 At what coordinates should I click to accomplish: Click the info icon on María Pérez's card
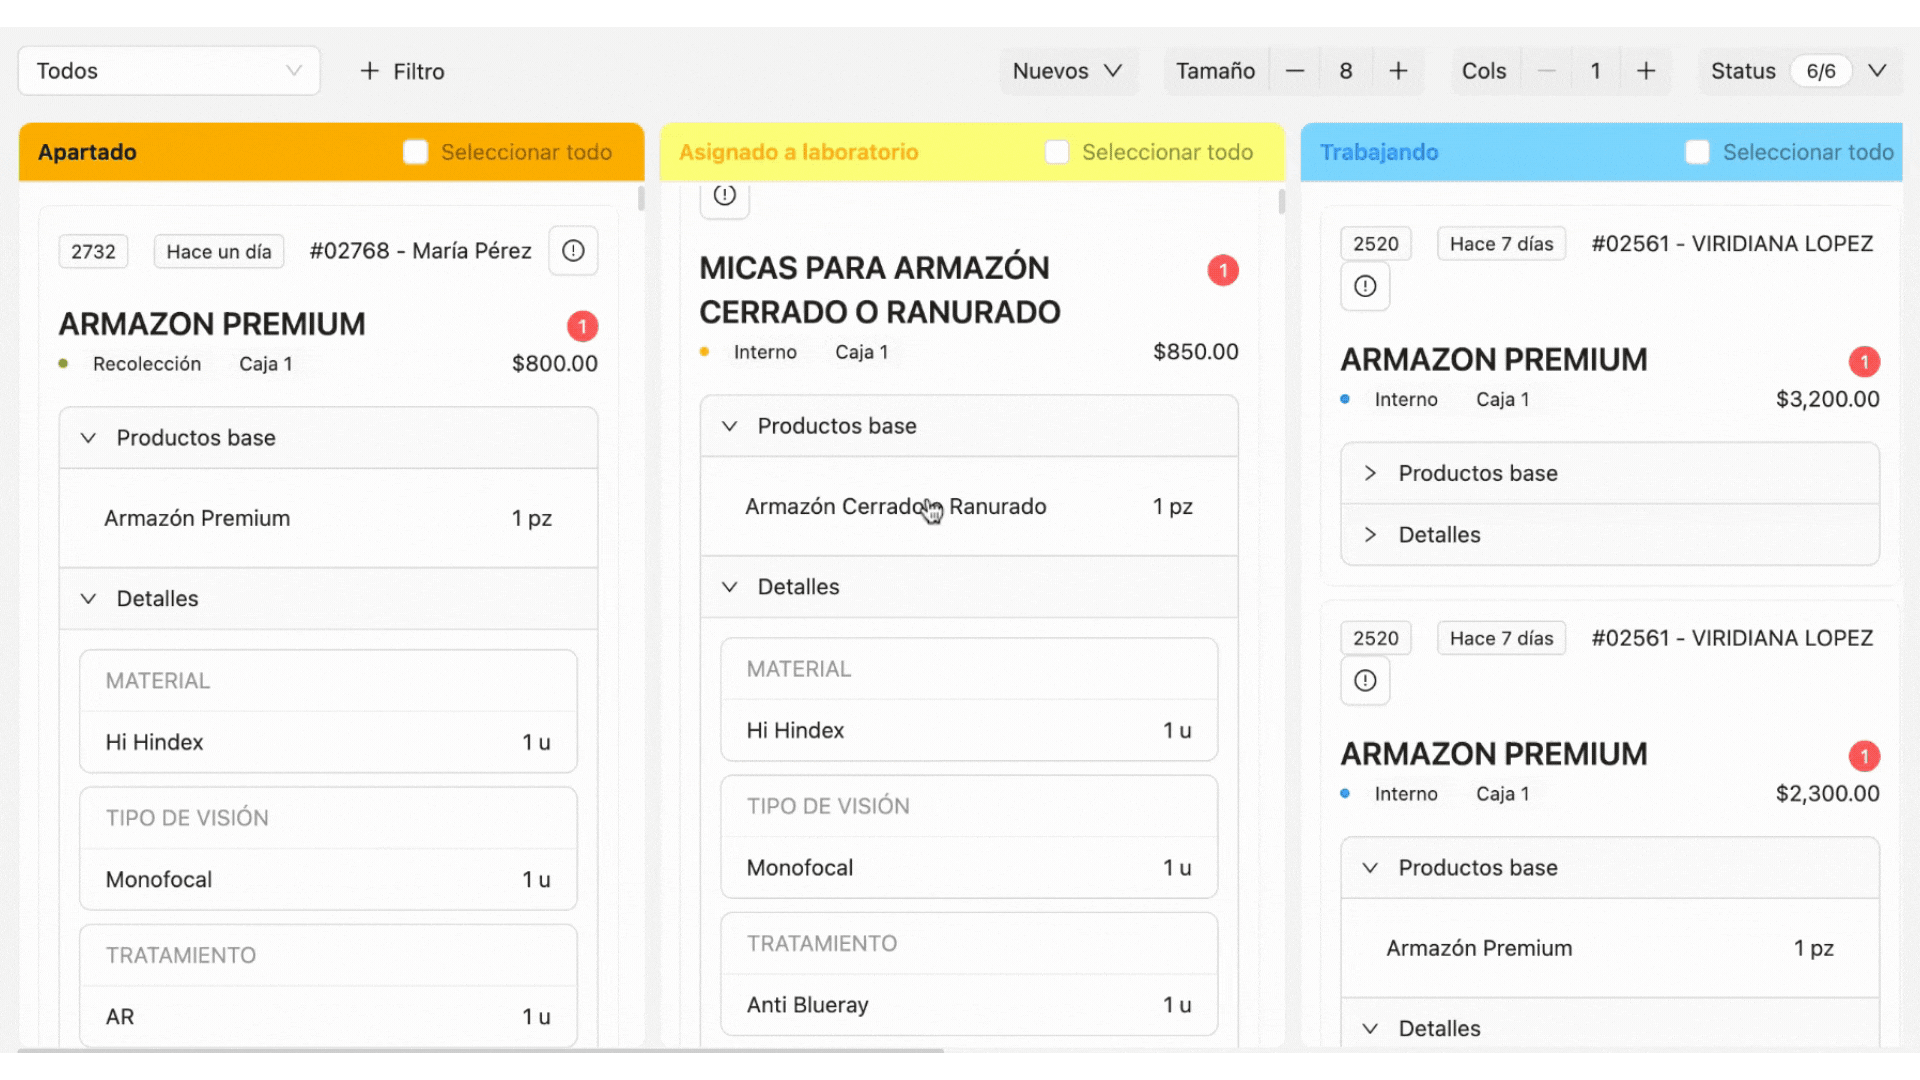click(573, 251)
